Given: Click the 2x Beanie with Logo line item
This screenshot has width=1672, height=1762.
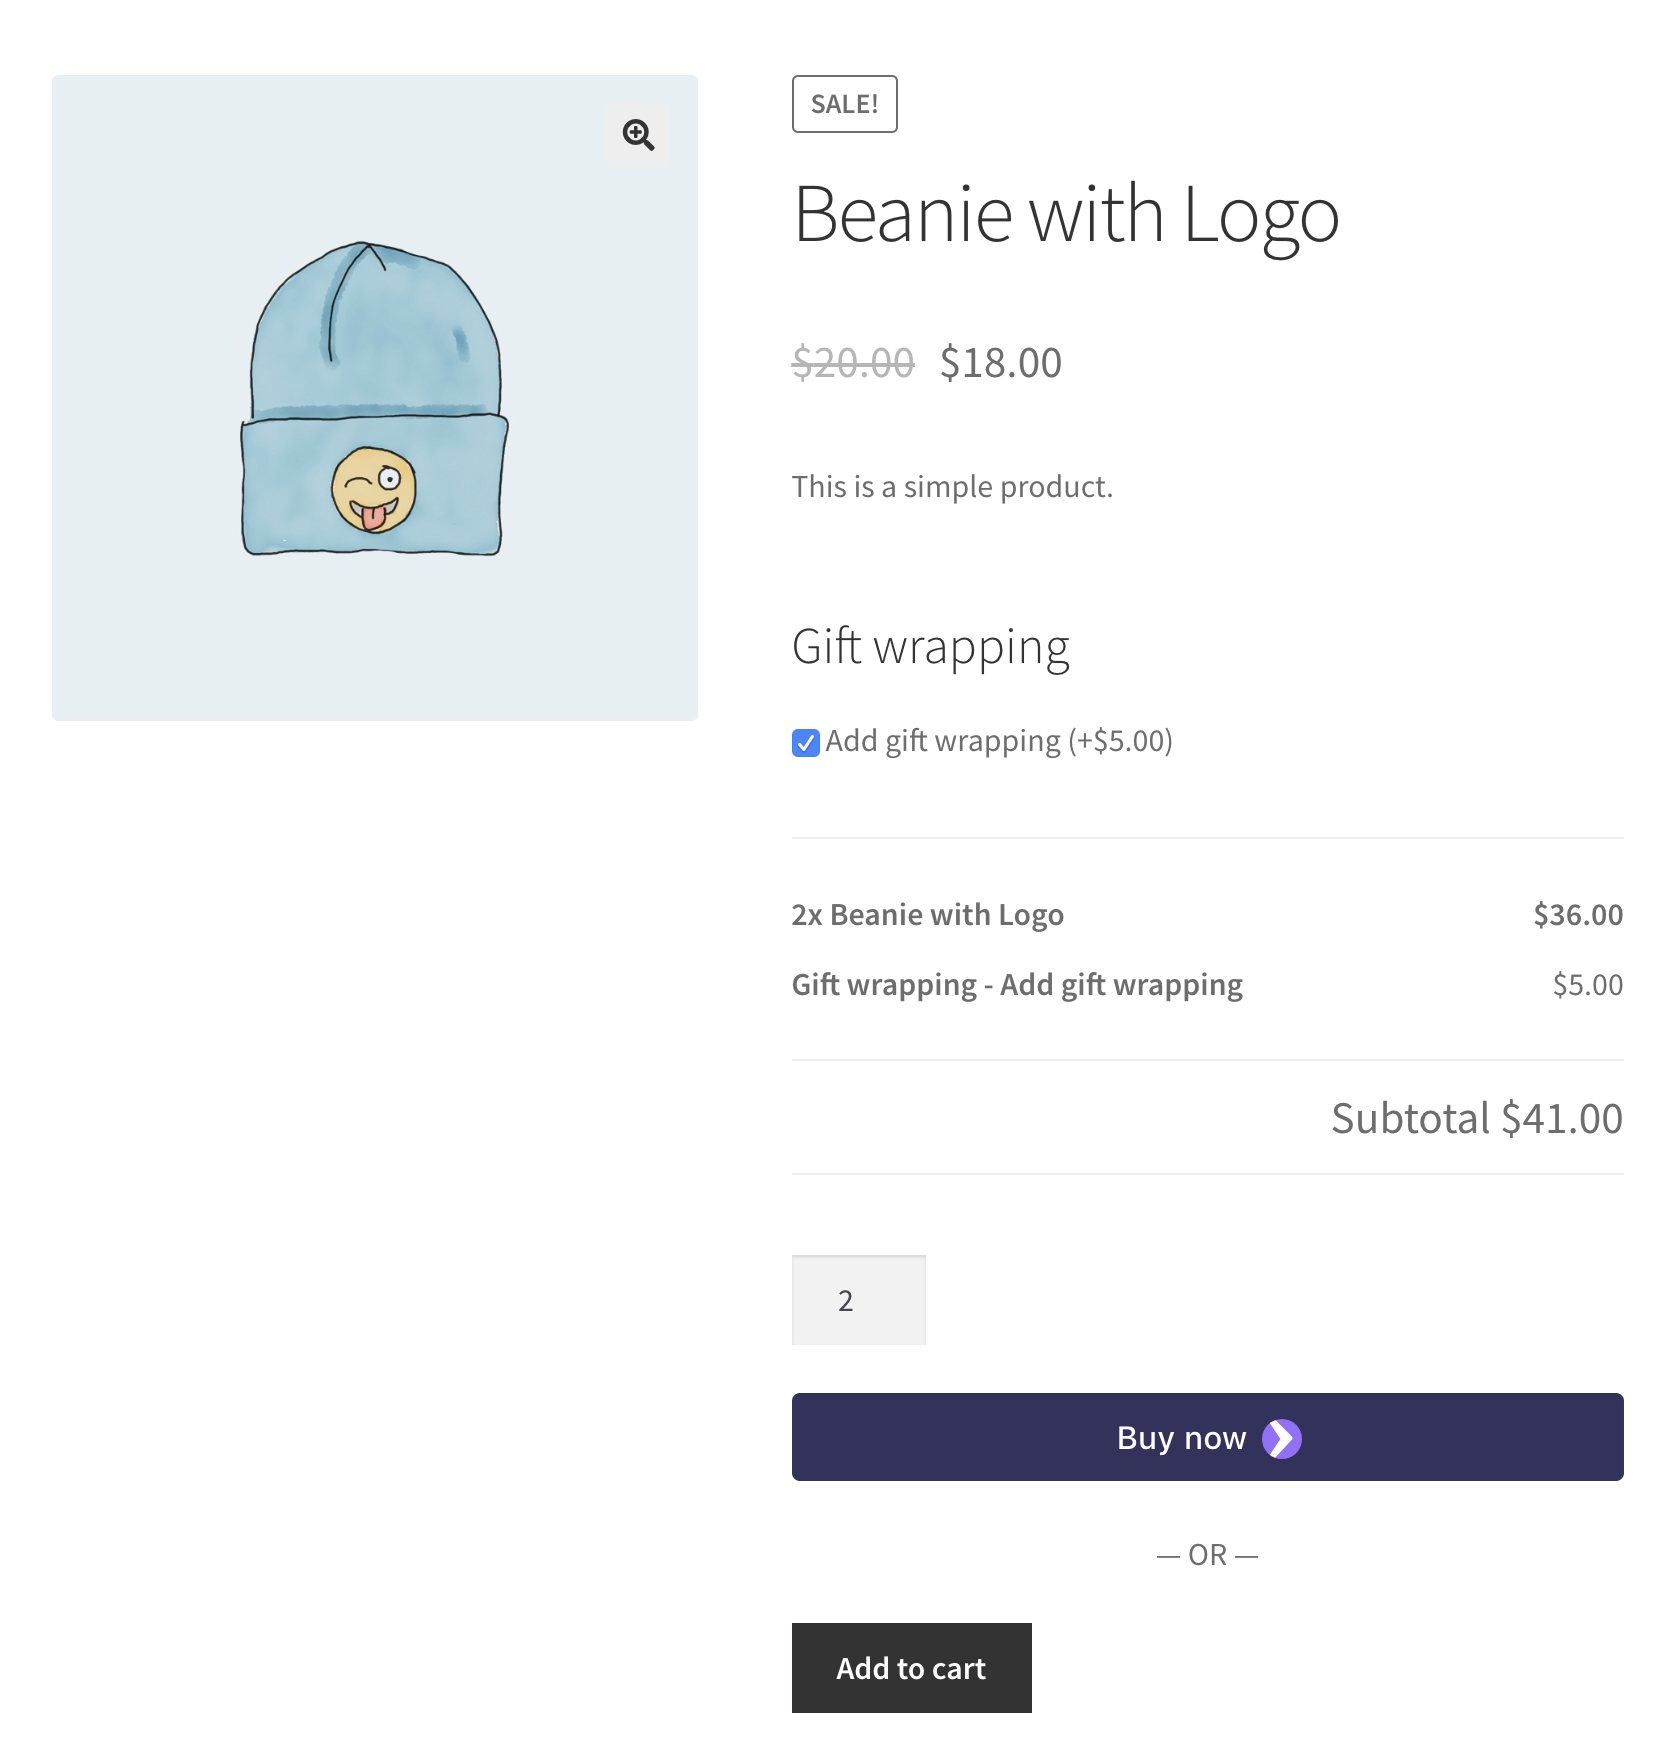Looking at the screenshot, I should (926, 913).
